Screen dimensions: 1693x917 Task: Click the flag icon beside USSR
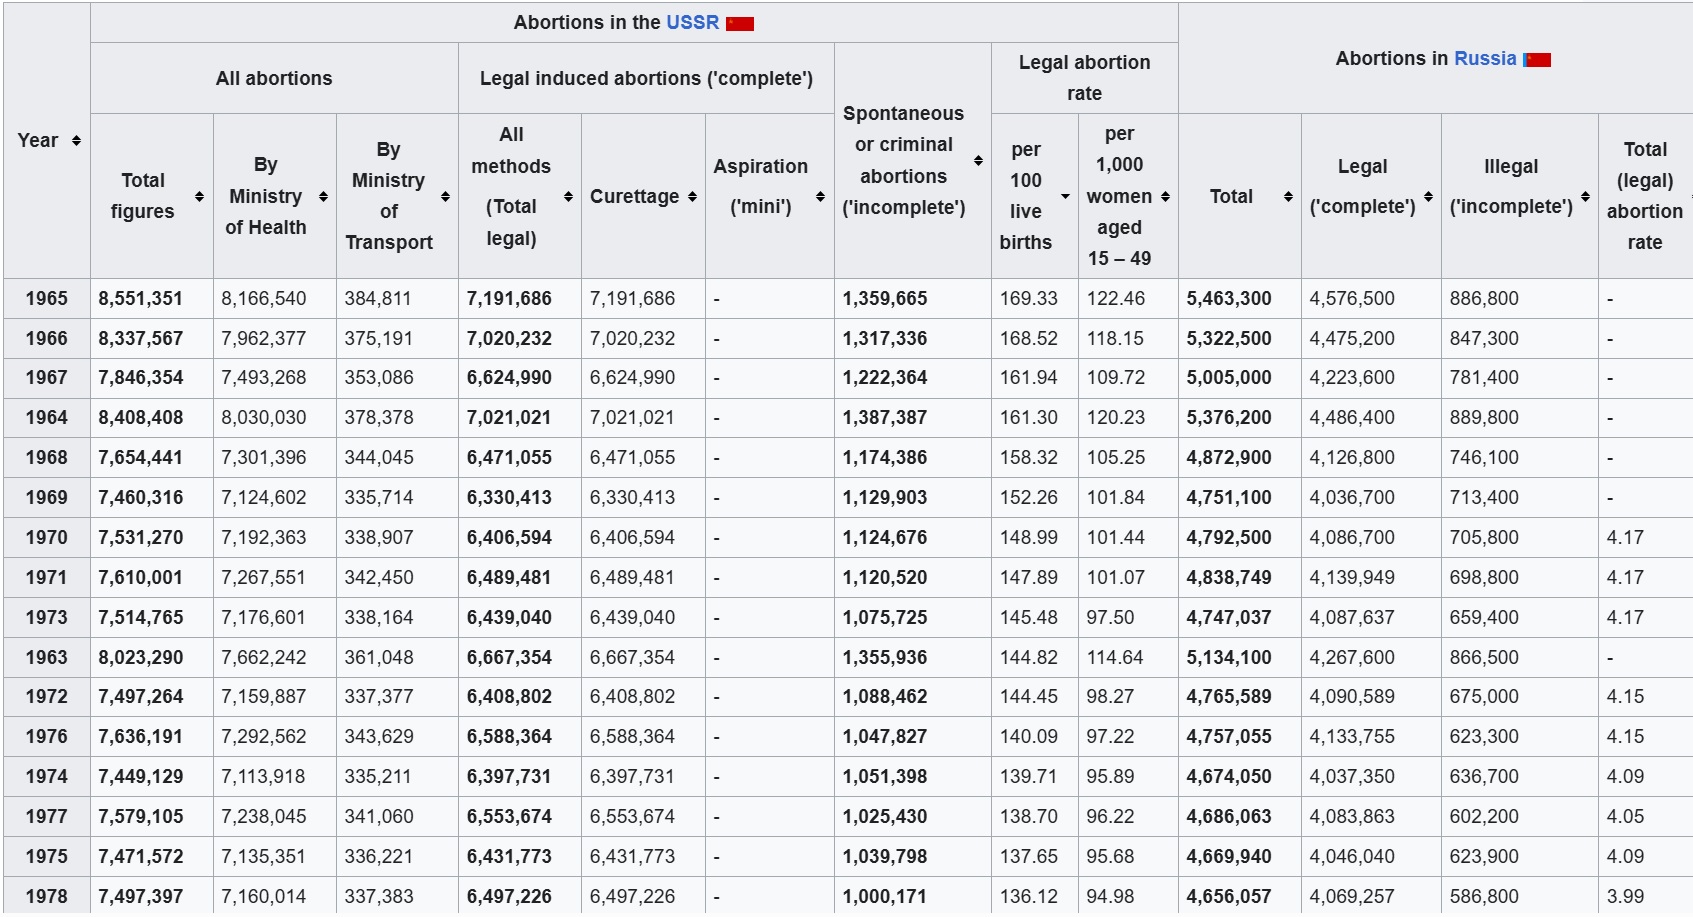(740, 23)
